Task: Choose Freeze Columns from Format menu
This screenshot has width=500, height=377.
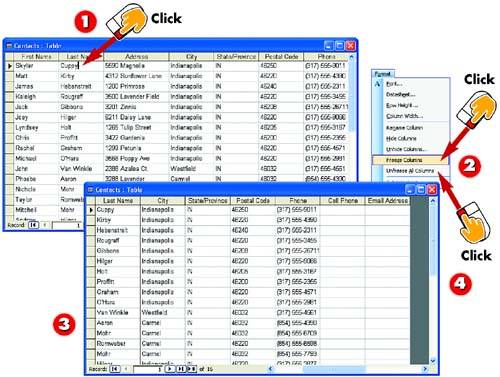Action: click(x=410, y=160)
